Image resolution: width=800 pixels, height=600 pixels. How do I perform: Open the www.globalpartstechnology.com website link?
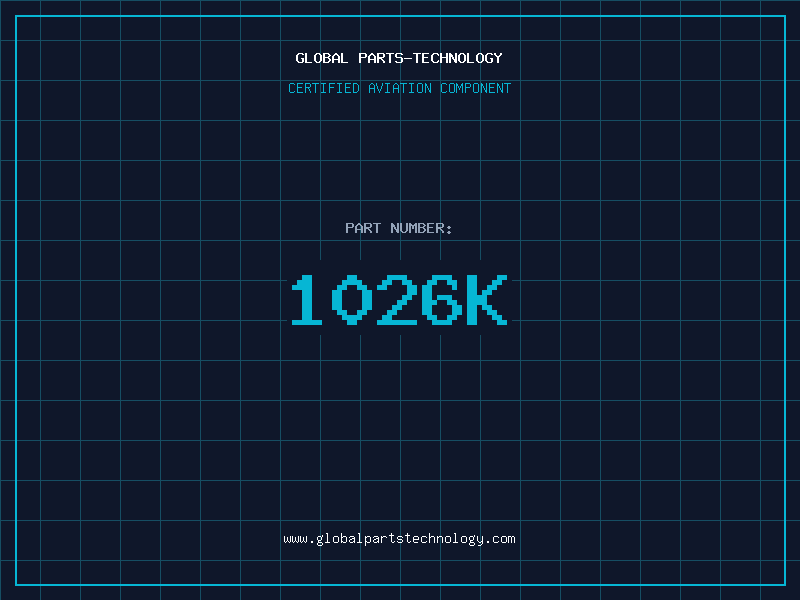[x=399, y=539]
